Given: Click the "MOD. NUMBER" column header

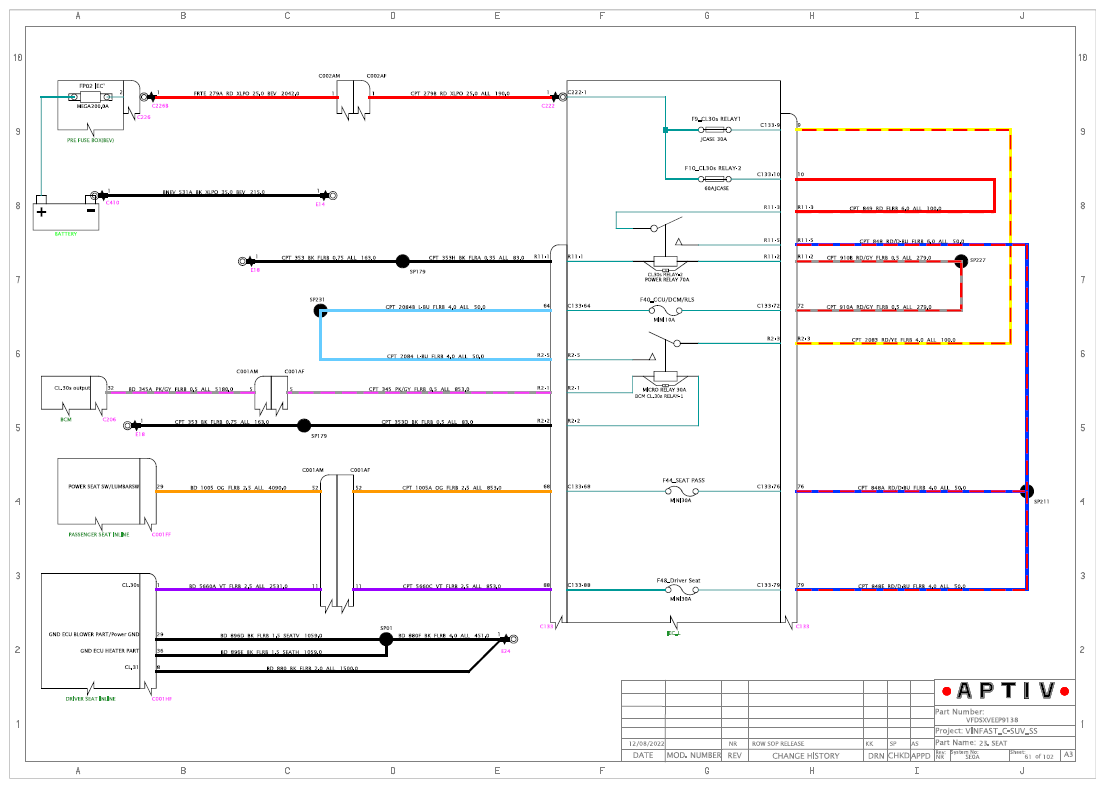Looking at the screenshot, I should 693,756.
